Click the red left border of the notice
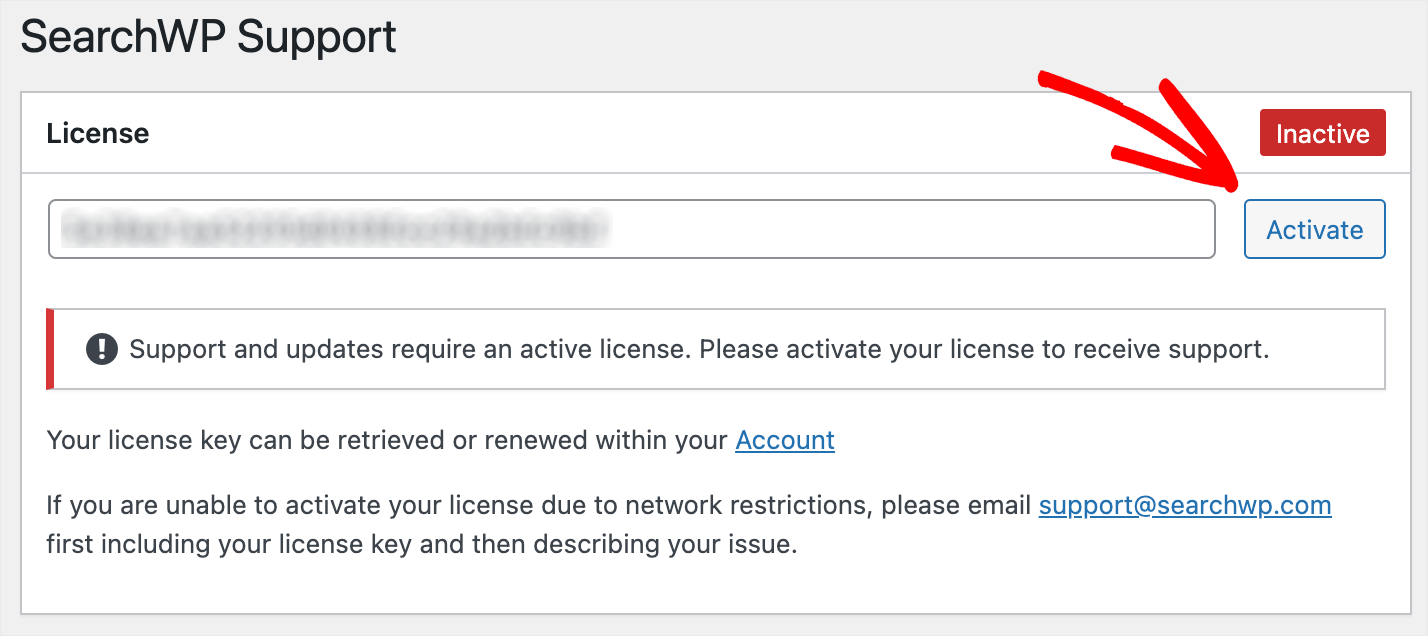This screenshot has width=1428, height=636. click(50, 349)
